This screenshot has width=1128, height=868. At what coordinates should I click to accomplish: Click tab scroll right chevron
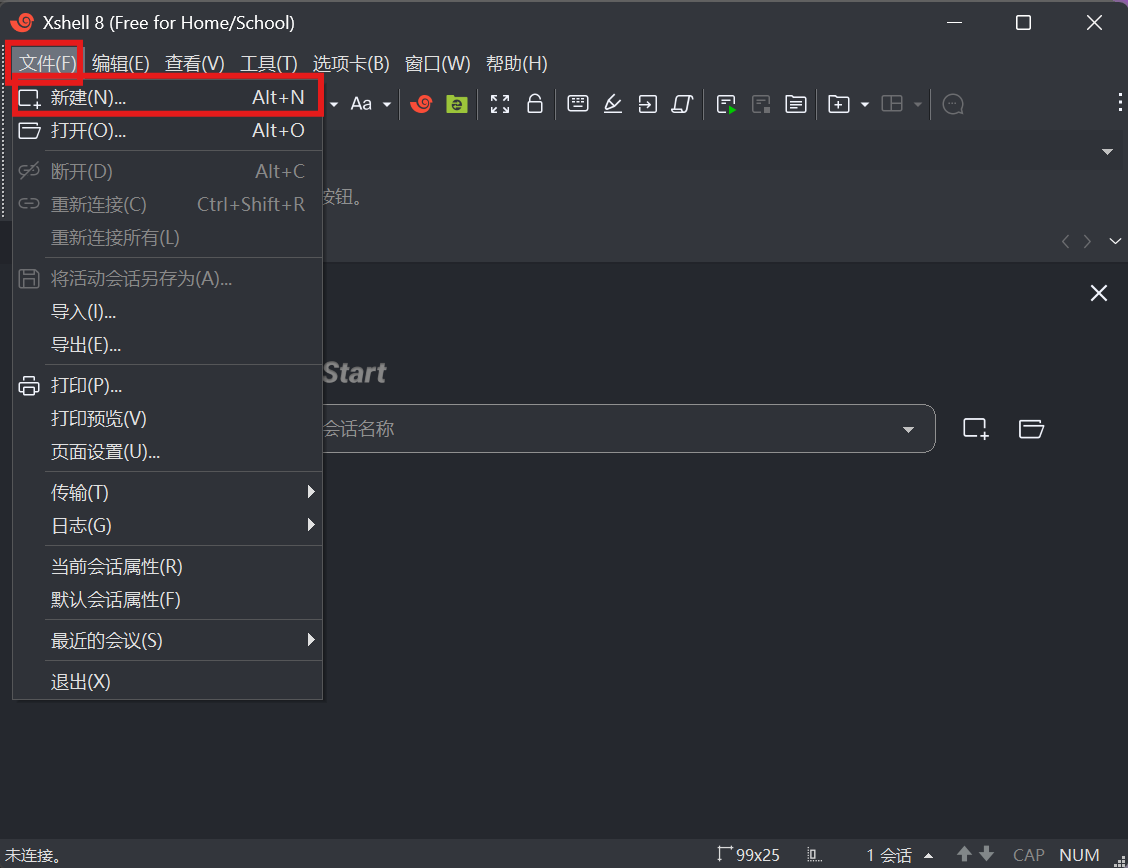pos(1088,242)
